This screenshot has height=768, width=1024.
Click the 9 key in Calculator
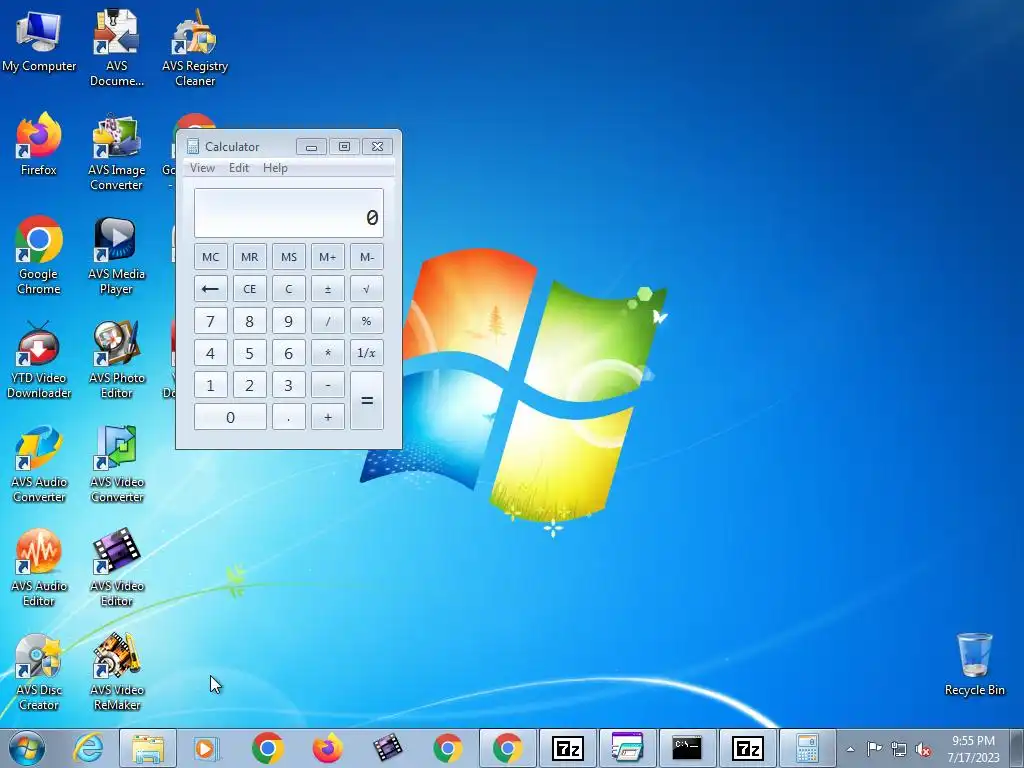pyautogui.click(x=289, y=321)
